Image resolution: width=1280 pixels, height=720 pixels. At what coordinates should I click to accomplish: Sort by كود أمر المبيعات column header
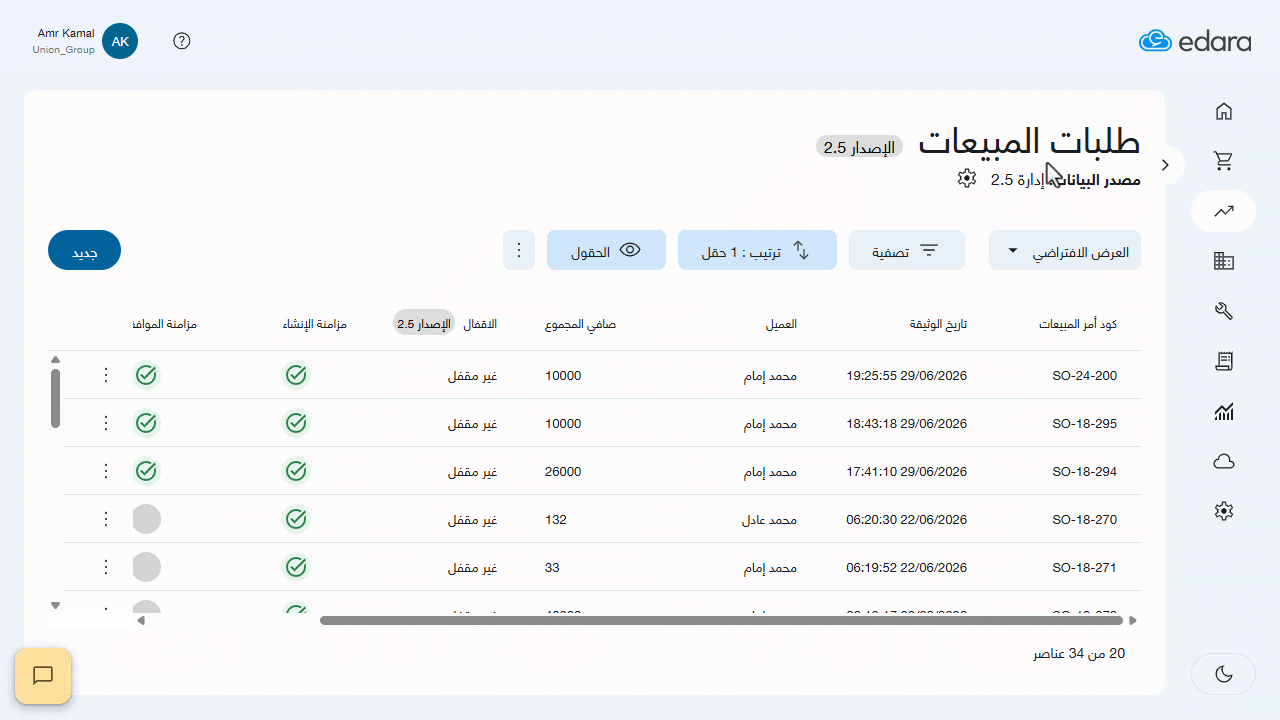click(x=1078, y=325)
